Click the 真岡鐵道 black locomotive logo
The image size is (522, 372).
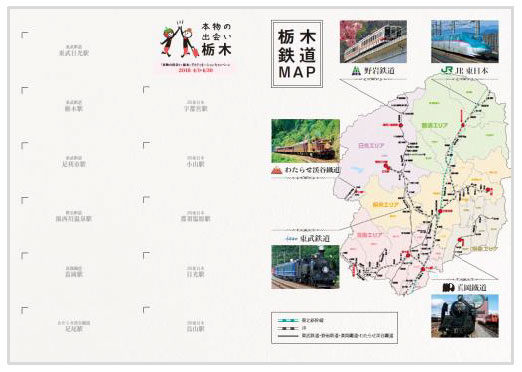click(449, 287)
